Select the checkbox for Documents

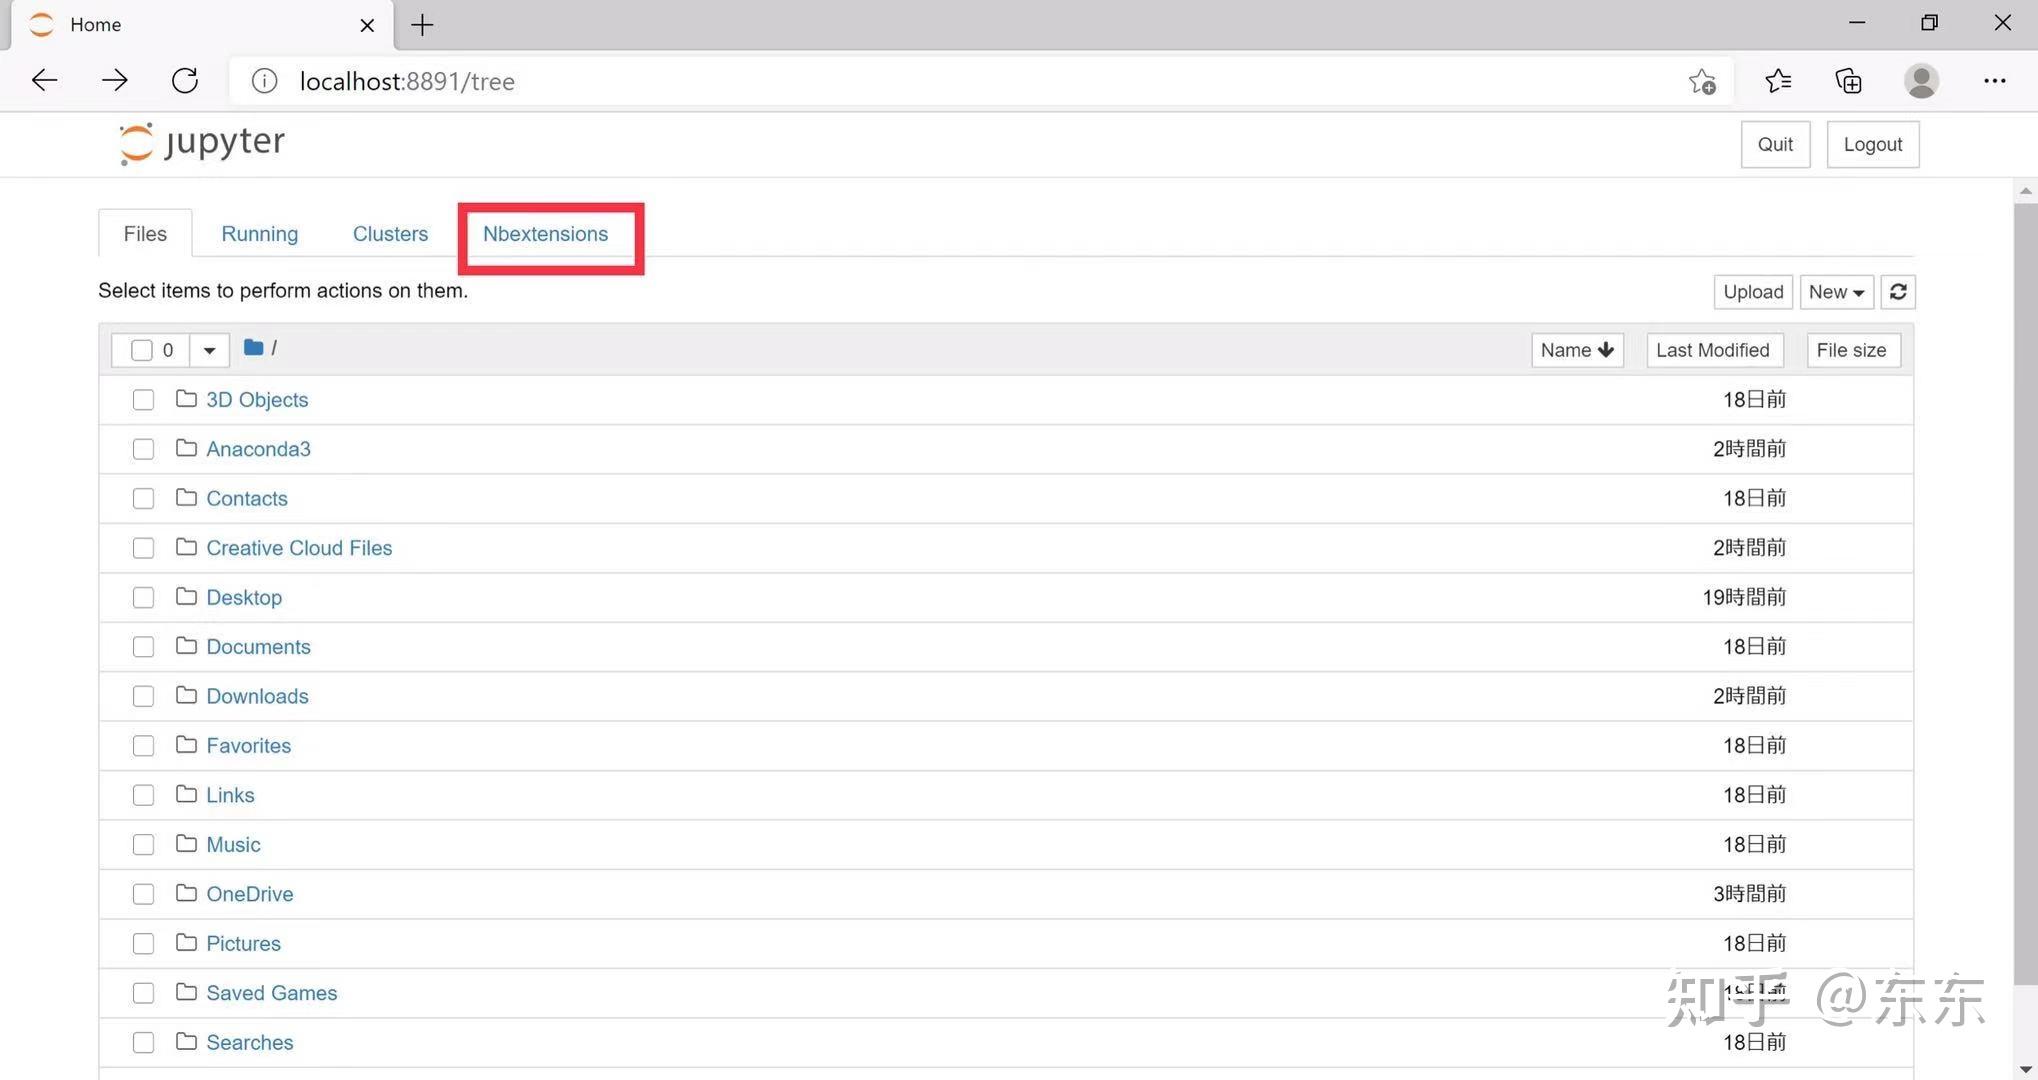pyautogui.click(x=142, y=646)
